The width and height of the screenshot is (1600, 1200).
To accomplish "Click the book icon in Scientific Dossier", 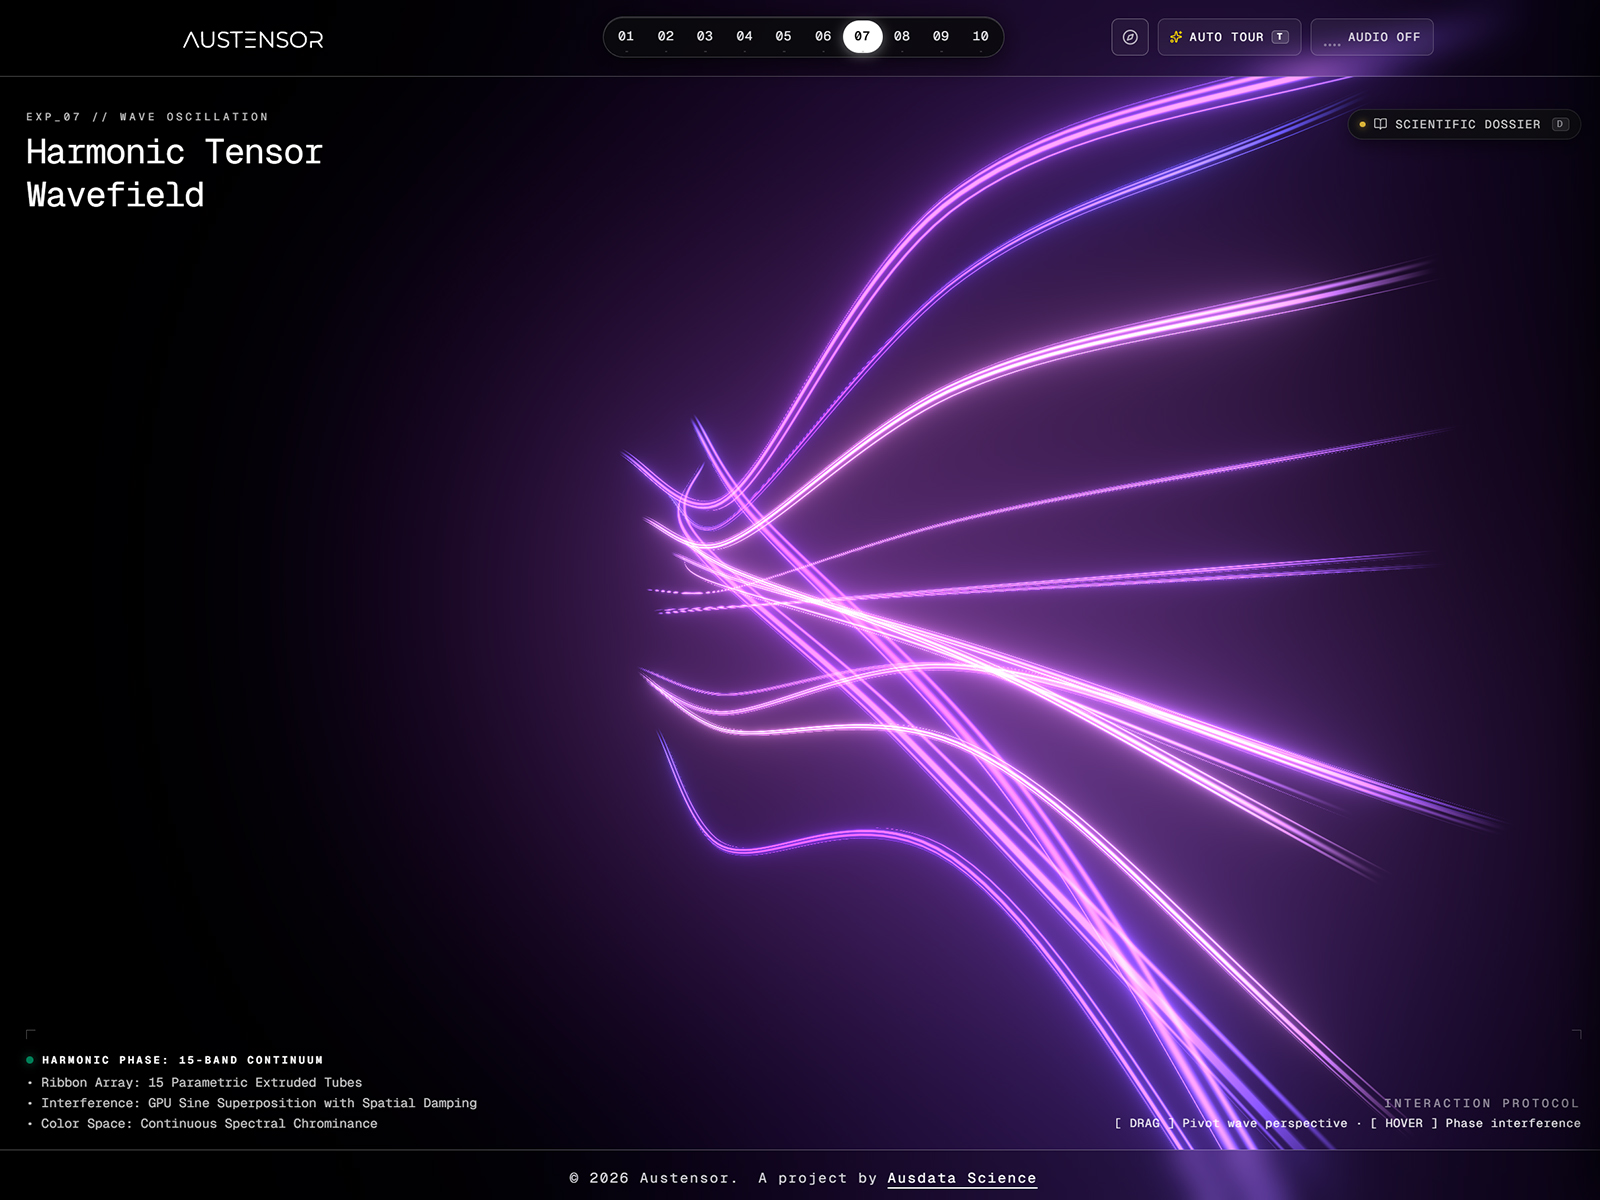I will tap(1380, 124).
